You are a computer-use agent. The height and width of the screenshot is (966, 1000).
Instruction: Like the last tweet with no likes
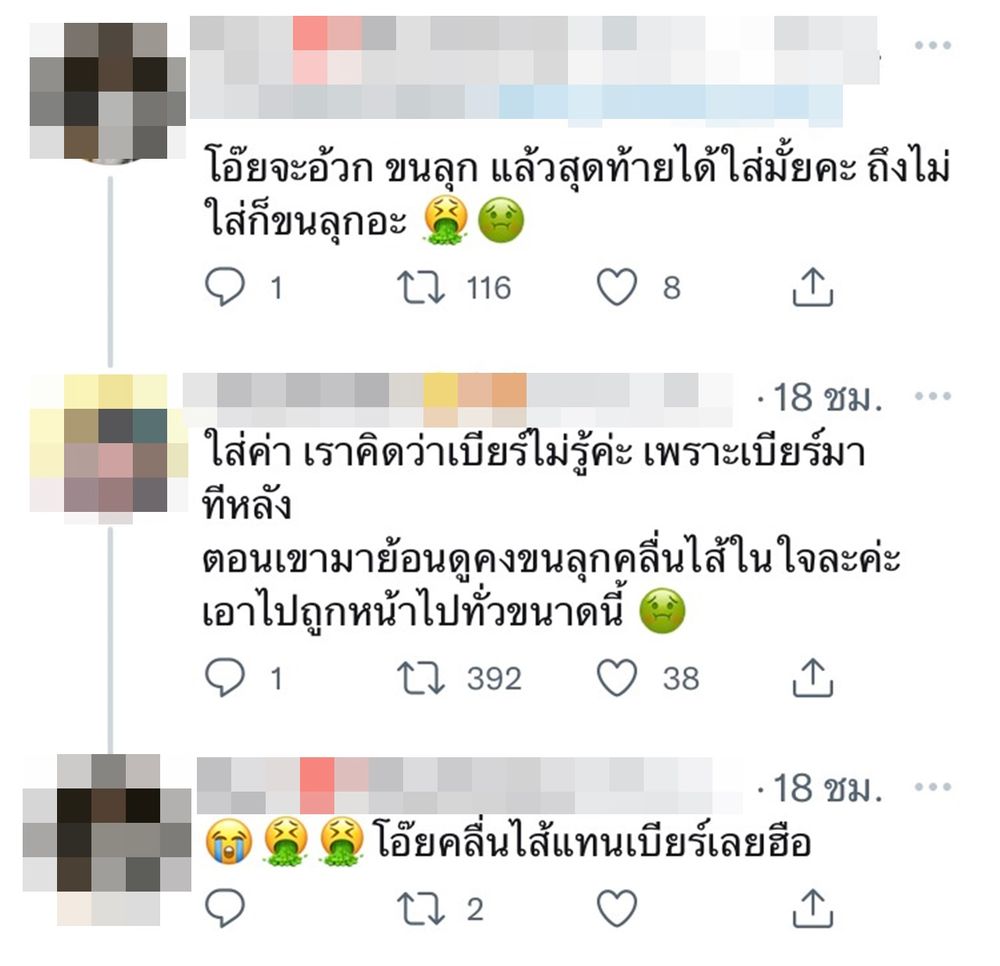coord(617,907)
